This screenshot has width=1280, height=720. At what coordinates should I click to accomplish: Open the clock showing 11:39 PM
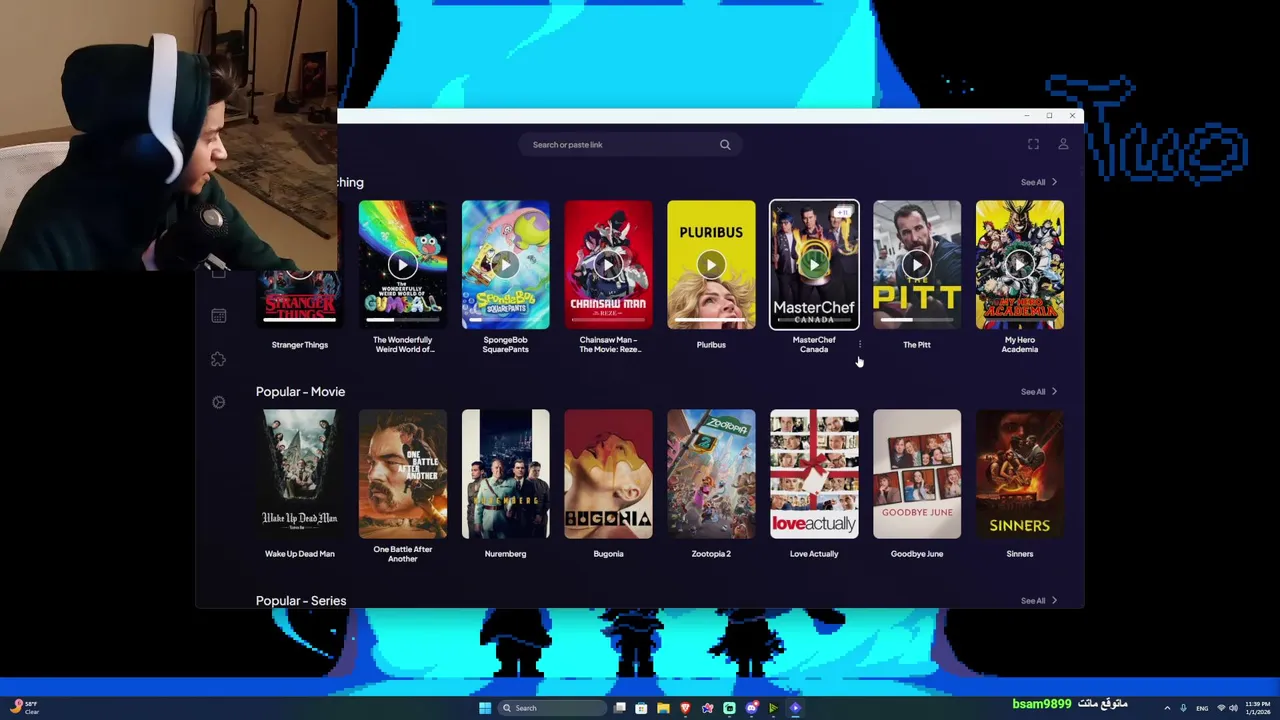tap(1258, 708)
